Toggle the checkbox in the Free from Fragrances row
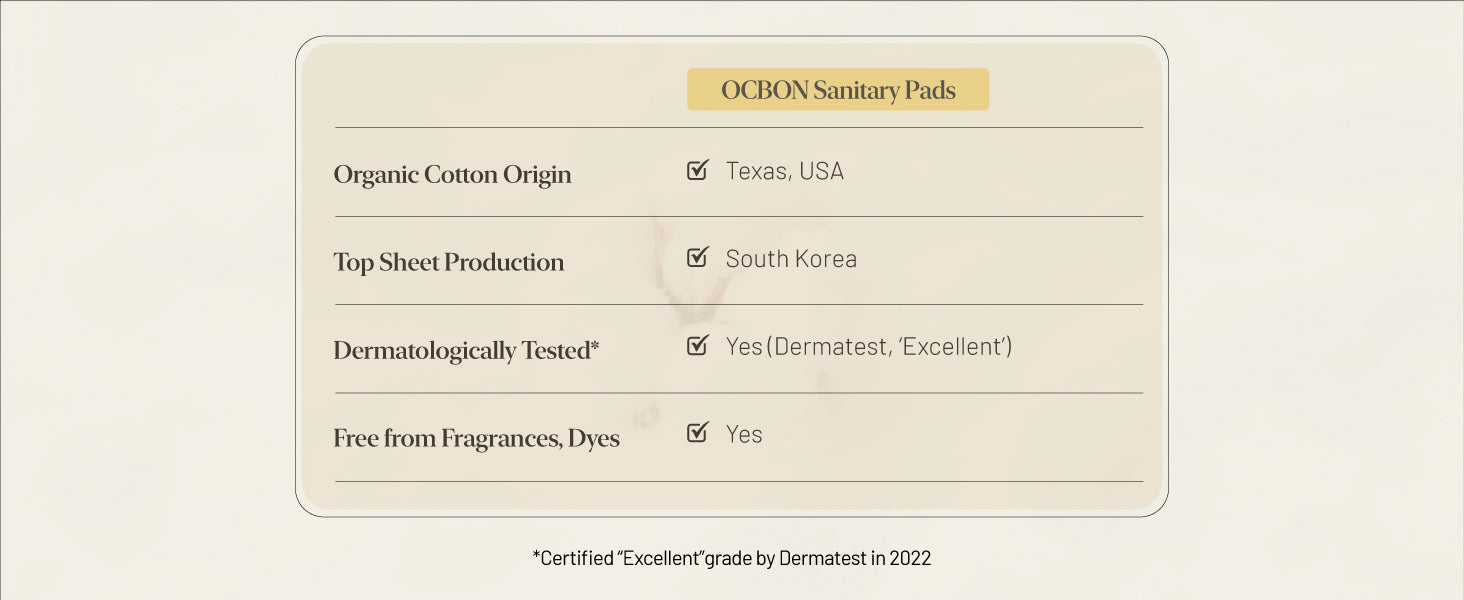 [697, 434]
